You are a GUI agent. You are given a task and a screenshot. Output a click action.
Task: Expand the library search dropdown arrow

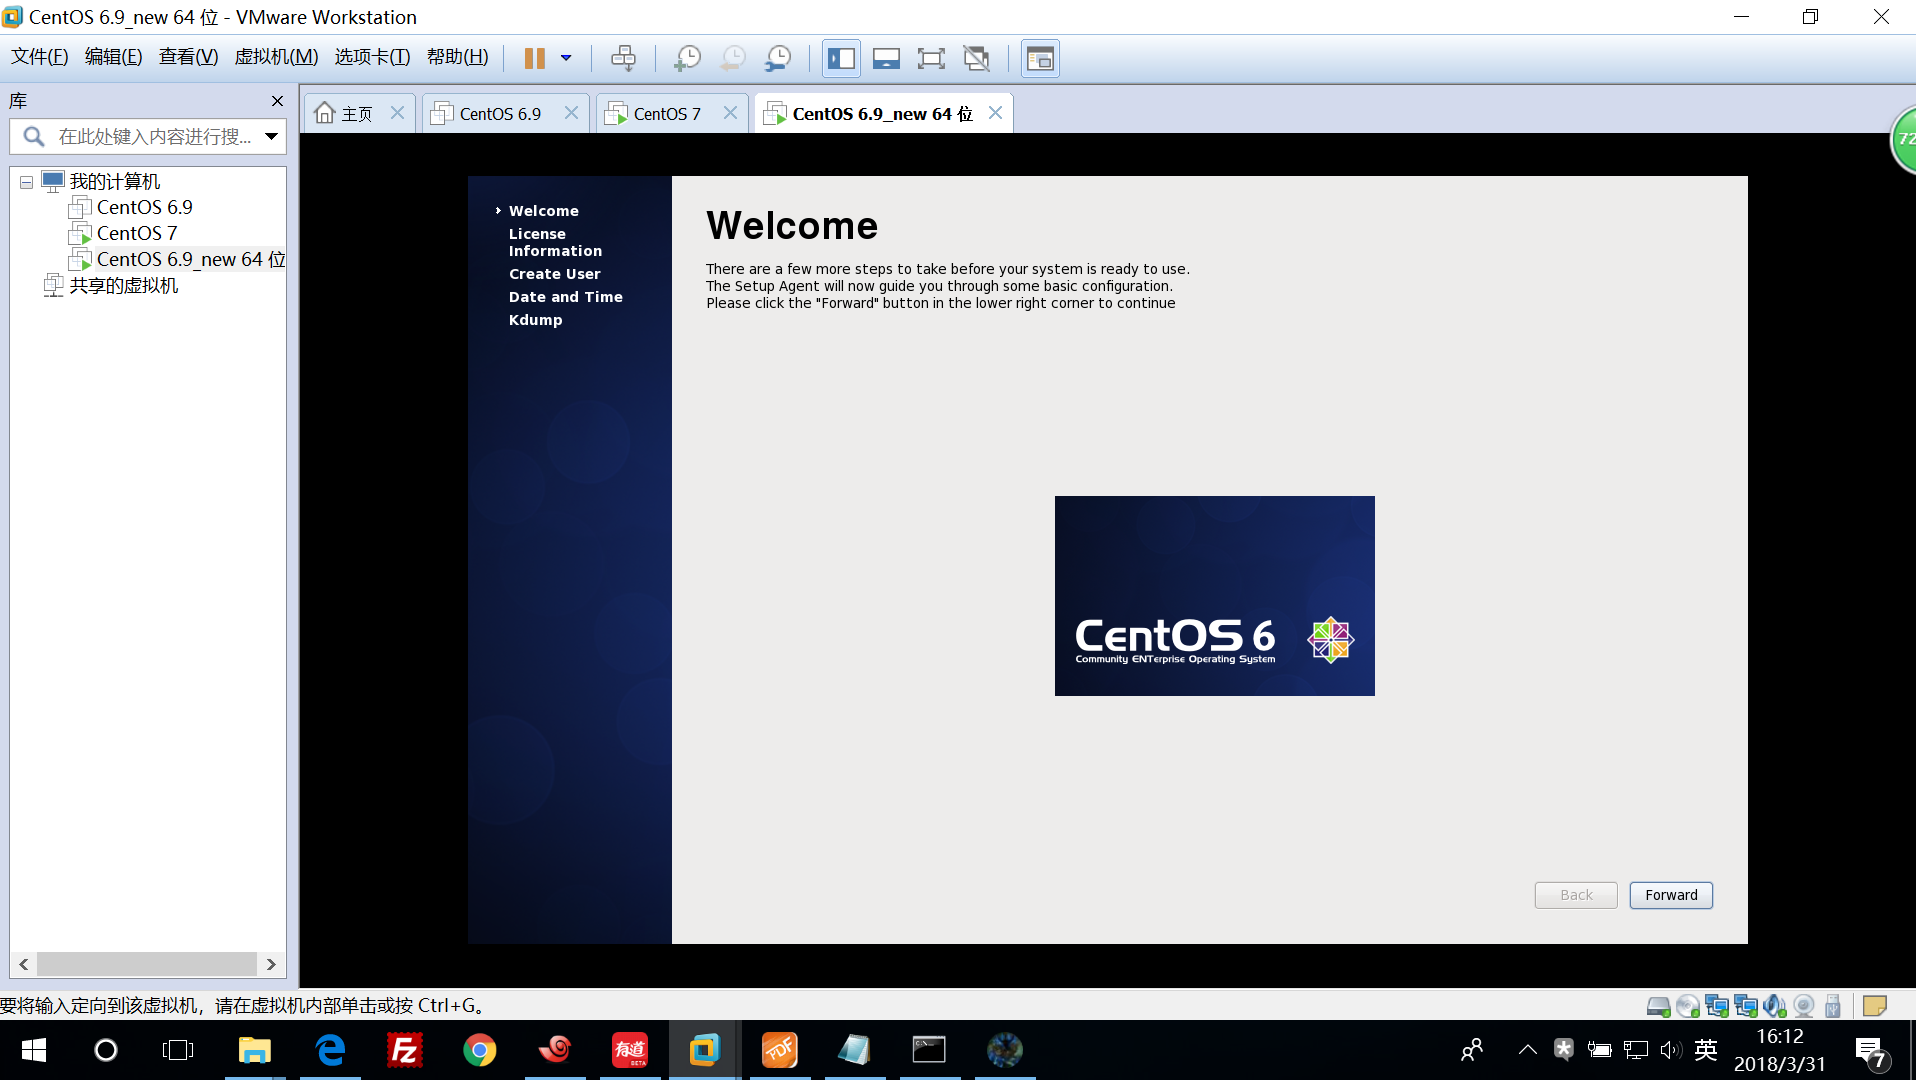[271, 136]
